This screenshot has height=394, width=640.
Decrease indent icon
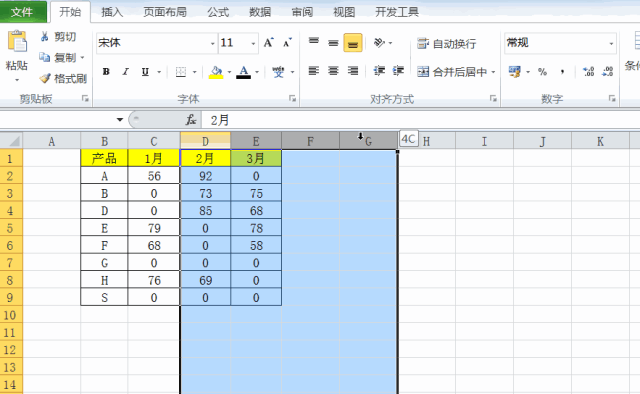(379, 71)
